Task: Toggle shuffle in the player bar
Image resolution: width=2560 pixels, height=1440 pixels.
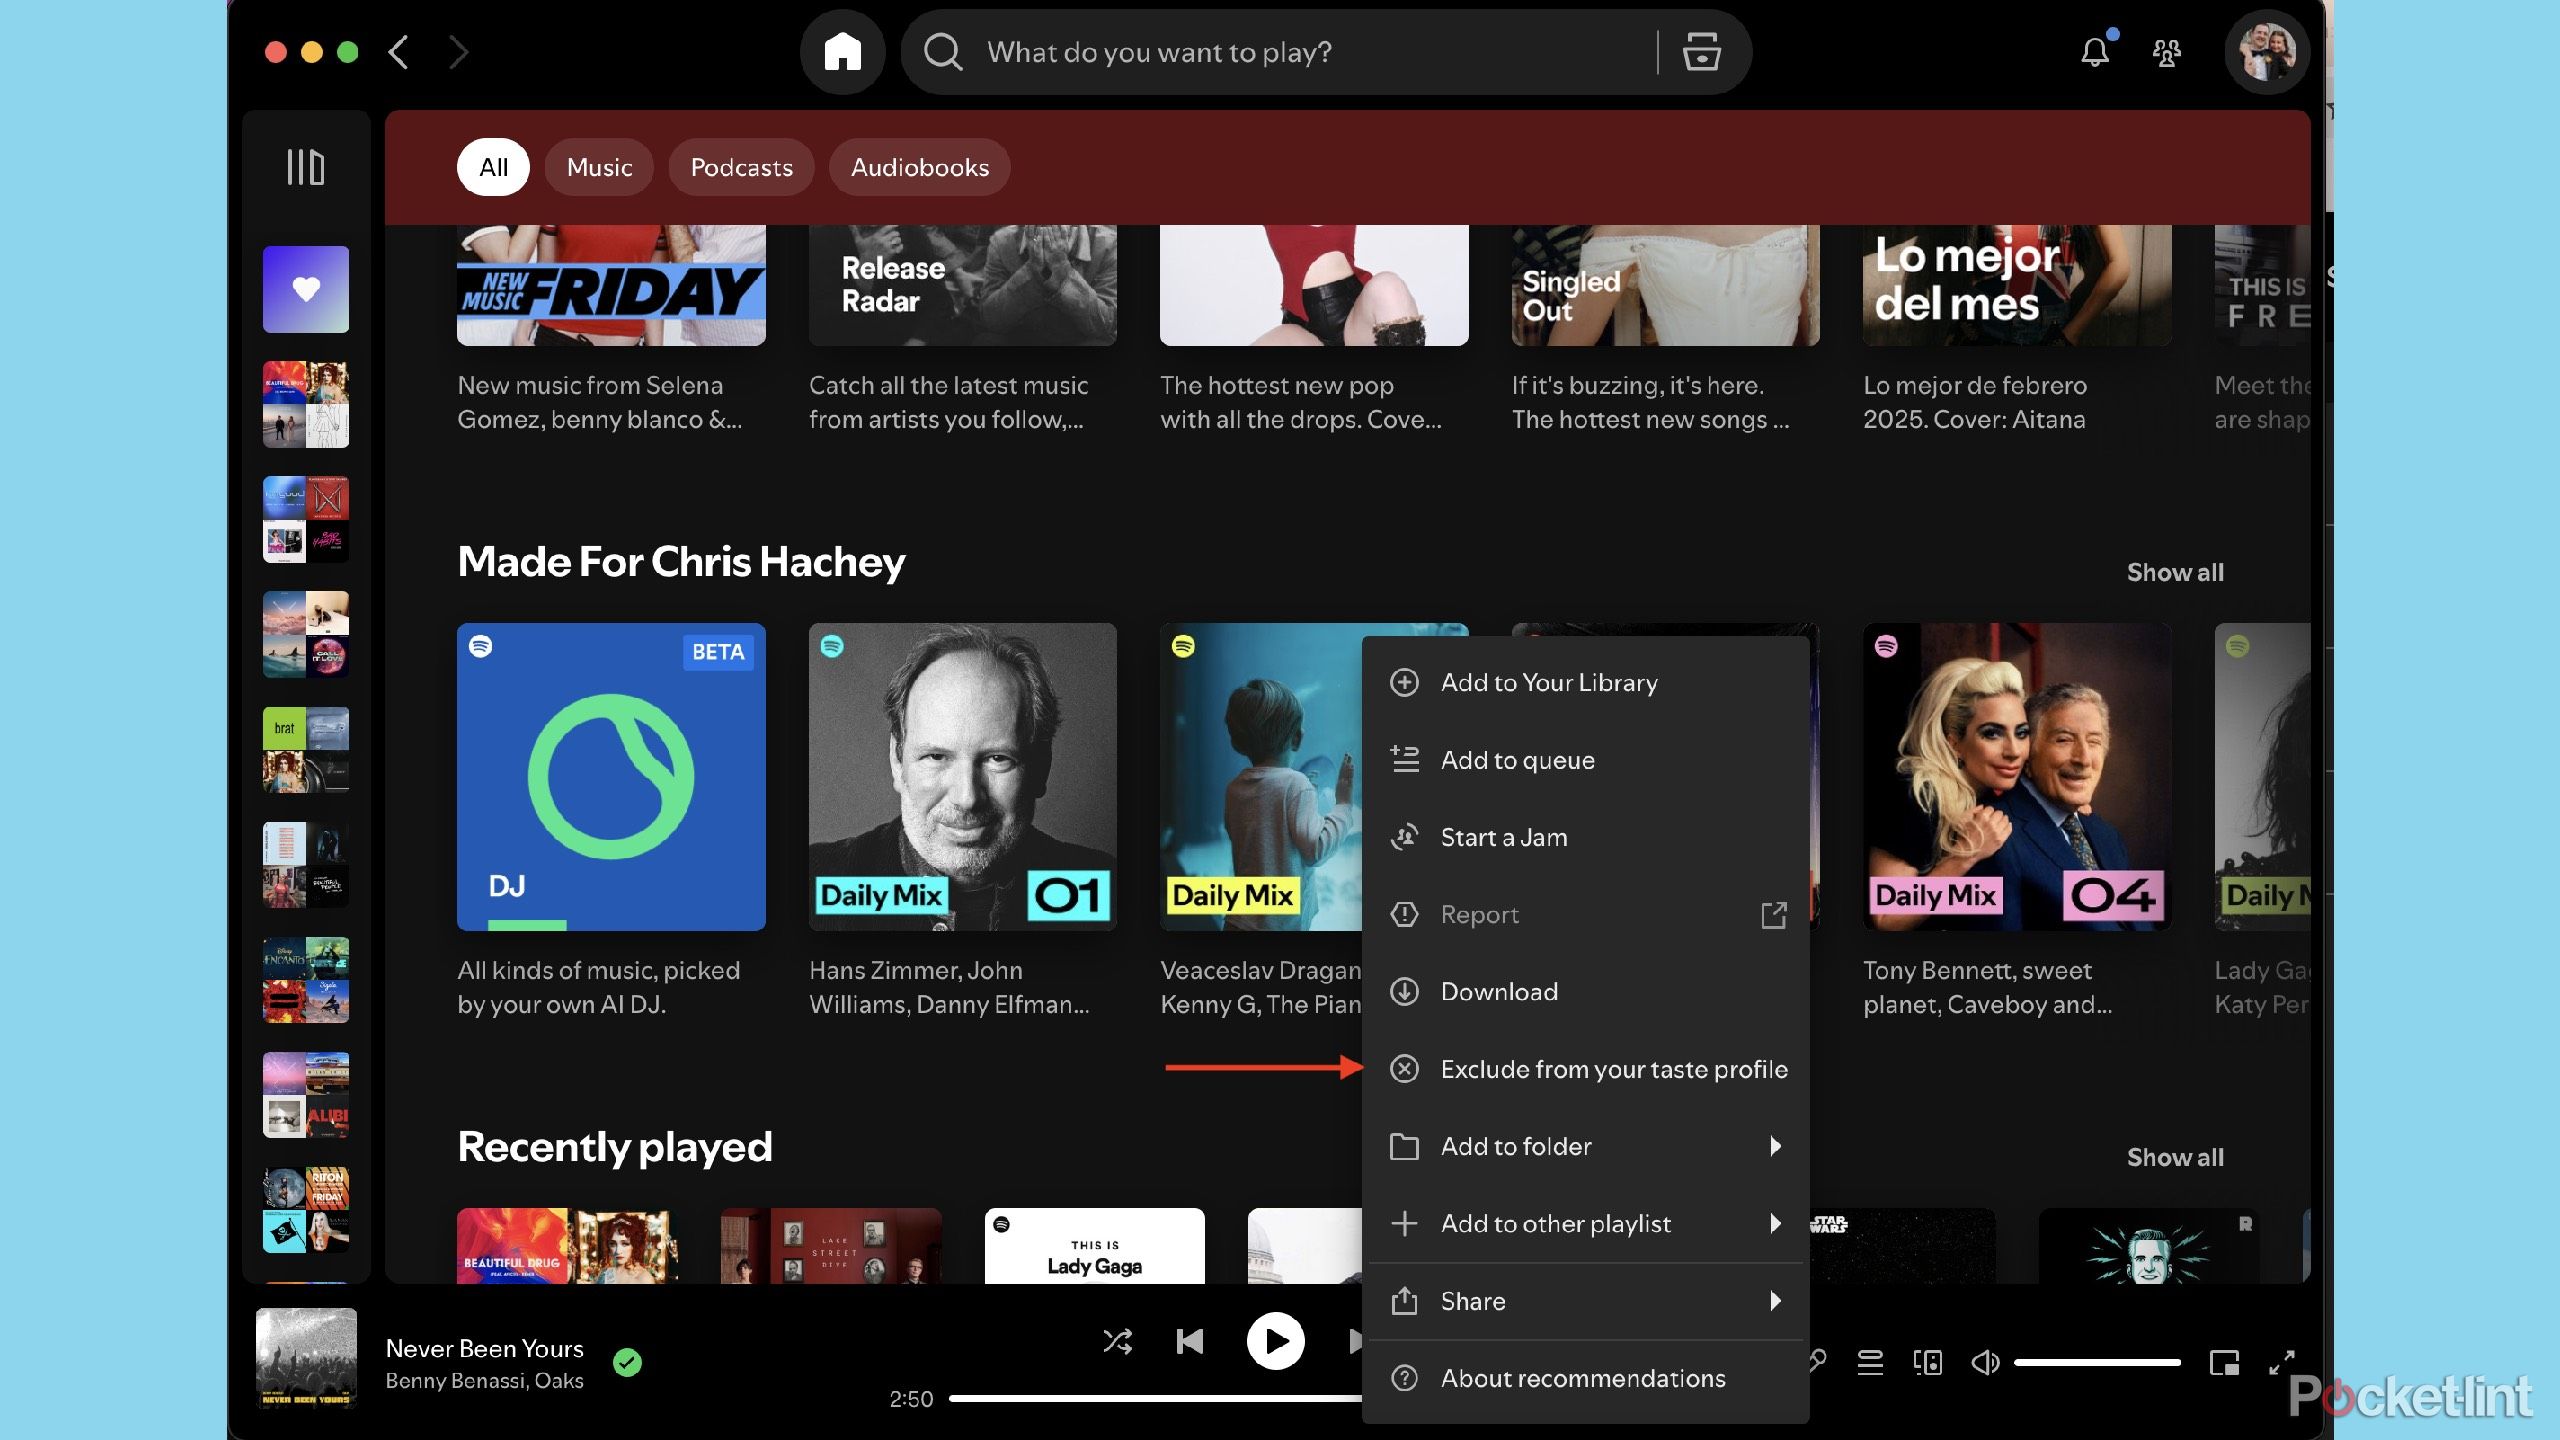Action: 1117,1341
